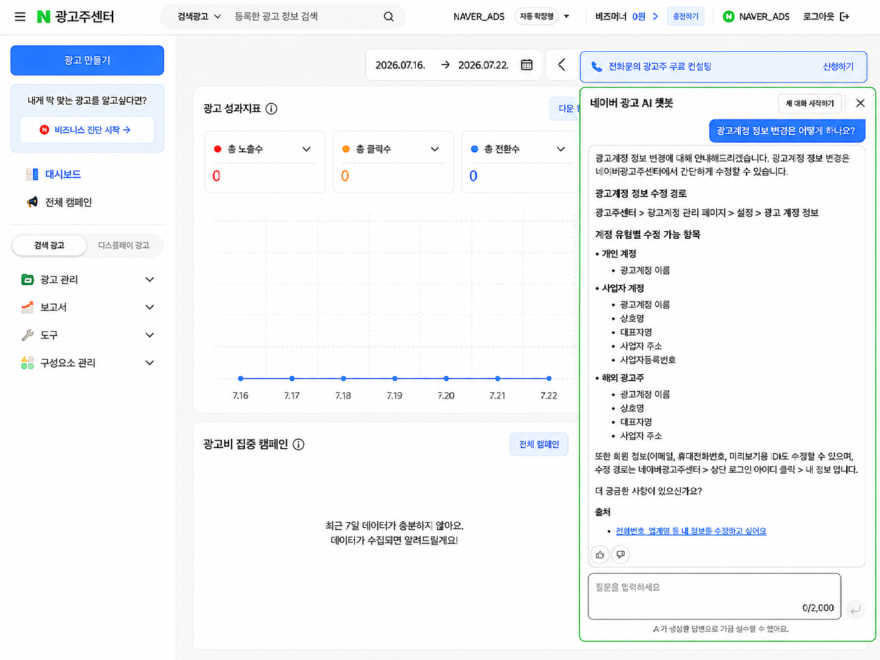The width and height of the screenshot is (880, 660).
Task: Open the 검색광고 search type dropdown
Action: click(x=199, y=16)
